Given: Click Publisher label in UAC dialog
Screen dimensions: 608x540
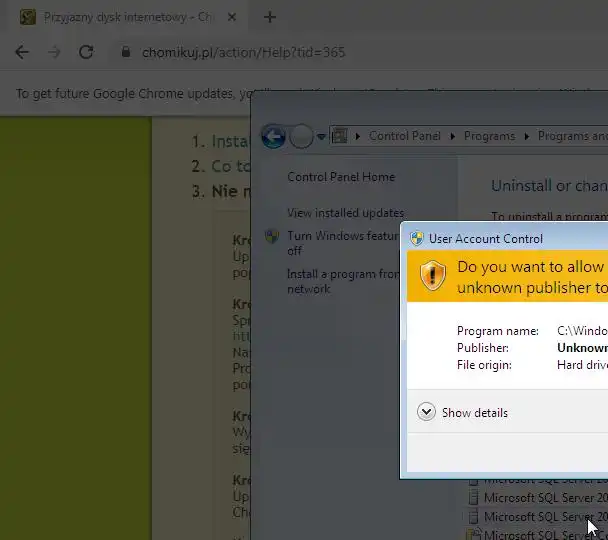Looking at the screenshot, I should pos(483,348).
